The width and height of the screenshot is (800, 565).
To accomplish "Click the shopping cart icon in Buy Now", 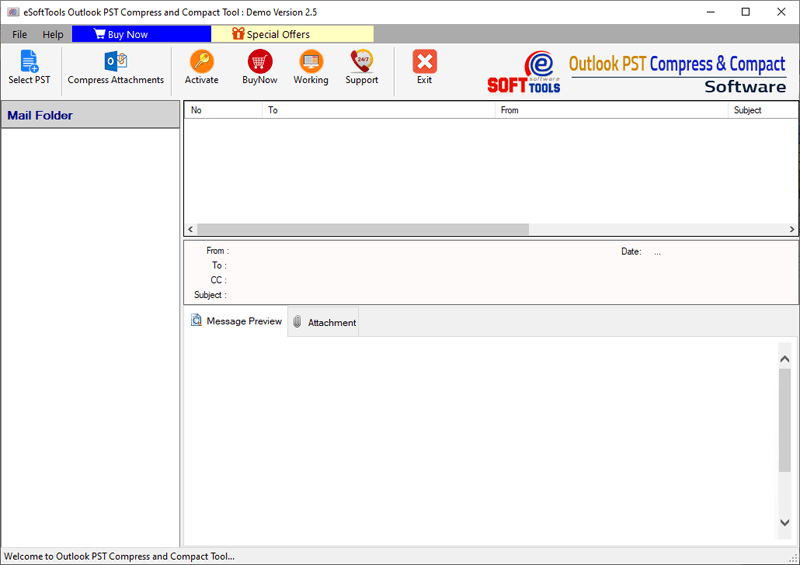I will [x=99, y=34].
